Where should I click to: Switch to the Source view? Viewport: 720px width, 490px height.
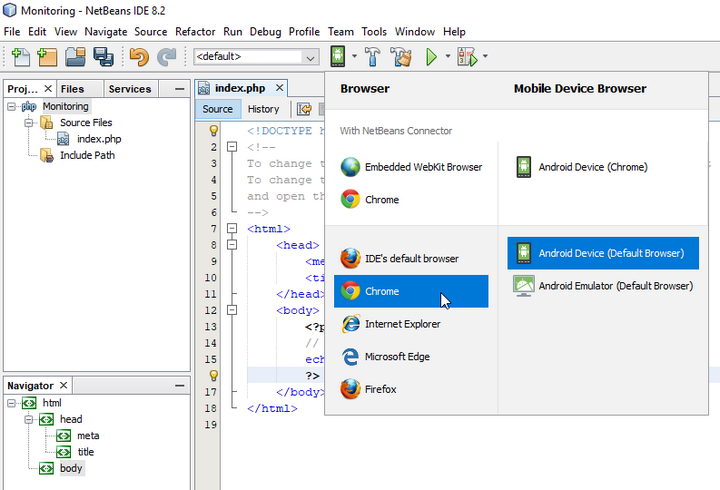tap(218, 109)
